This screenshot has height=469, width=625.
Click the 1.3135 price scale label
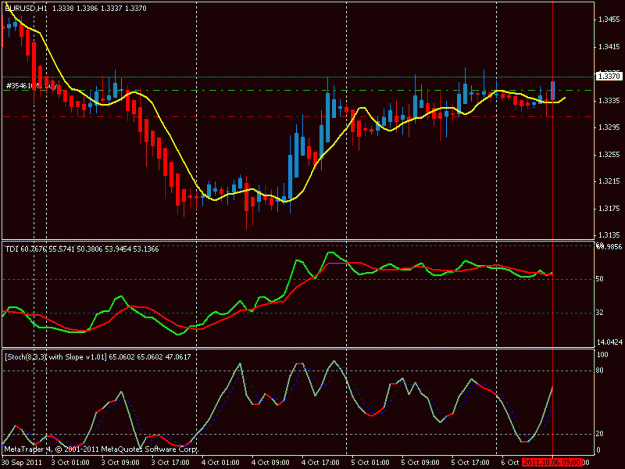point(609,235)
